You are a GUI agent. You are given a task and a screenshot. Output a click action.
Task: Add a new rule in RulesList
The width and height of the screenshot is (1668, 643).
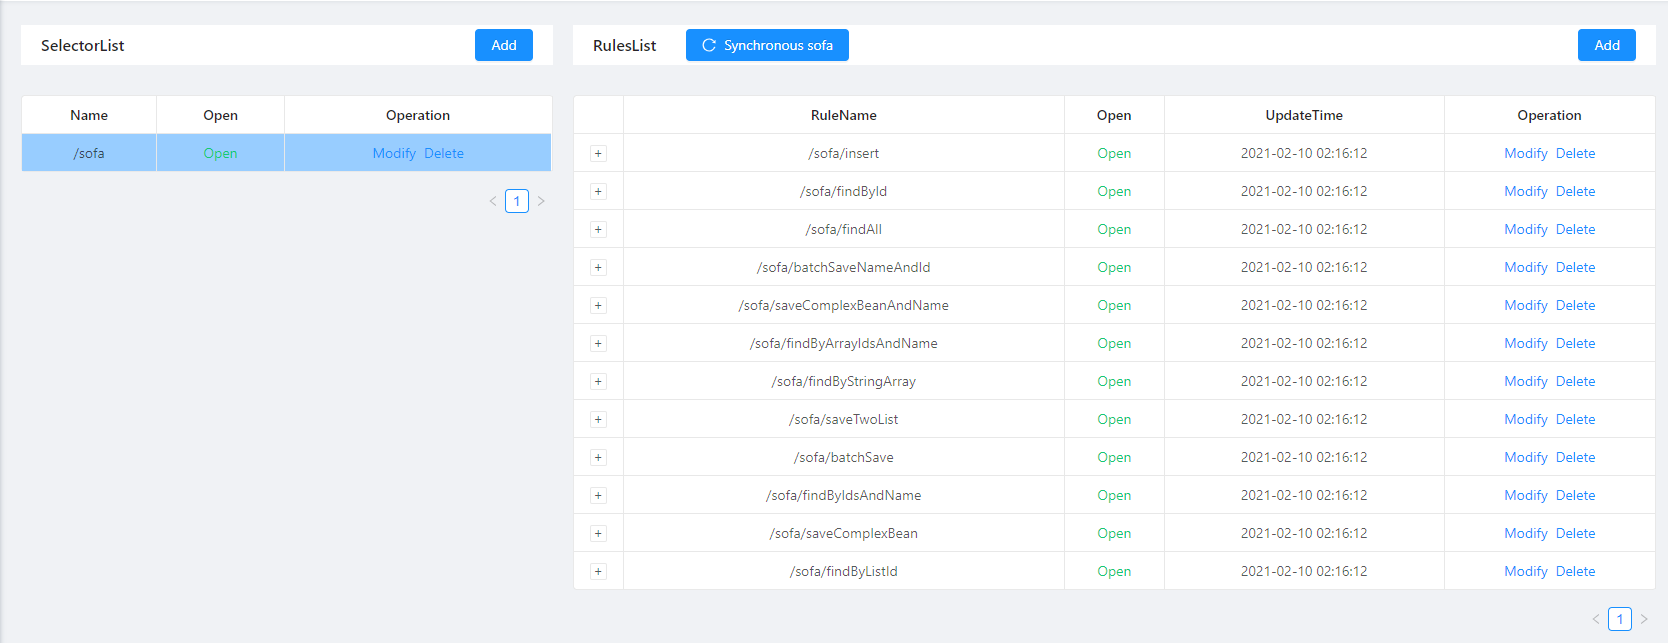(1606, 45)
